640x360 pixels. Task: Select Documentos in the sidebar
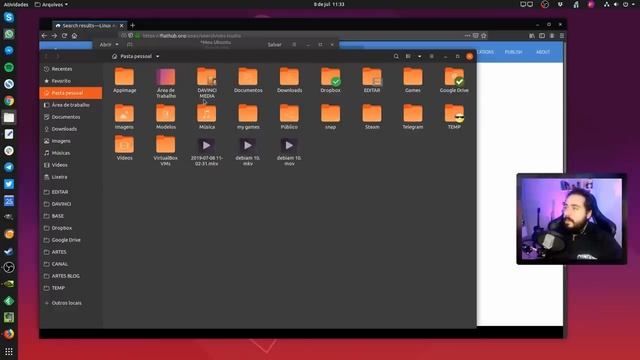(71, 117)
